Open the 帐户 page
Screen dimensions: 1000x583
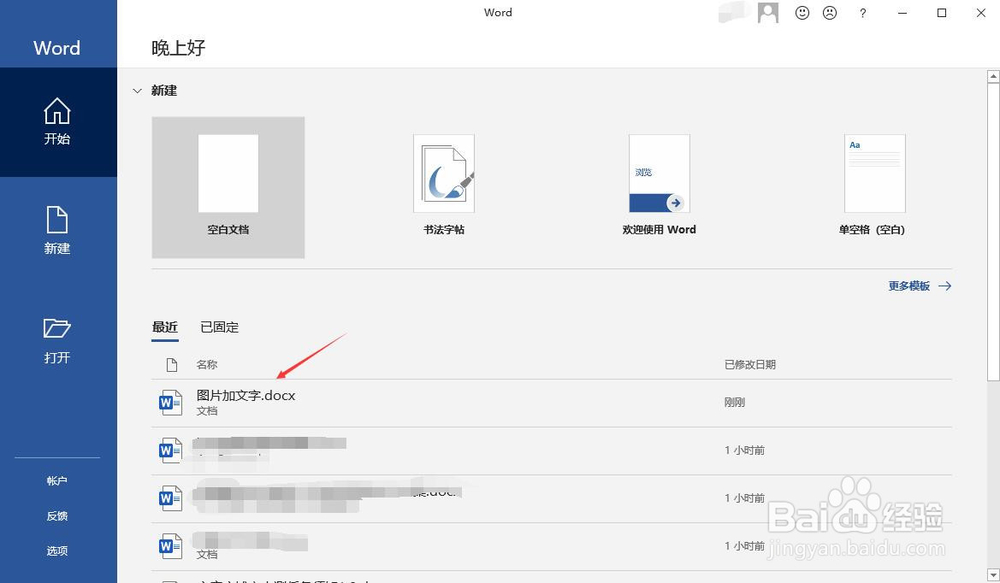pos(57,481)
